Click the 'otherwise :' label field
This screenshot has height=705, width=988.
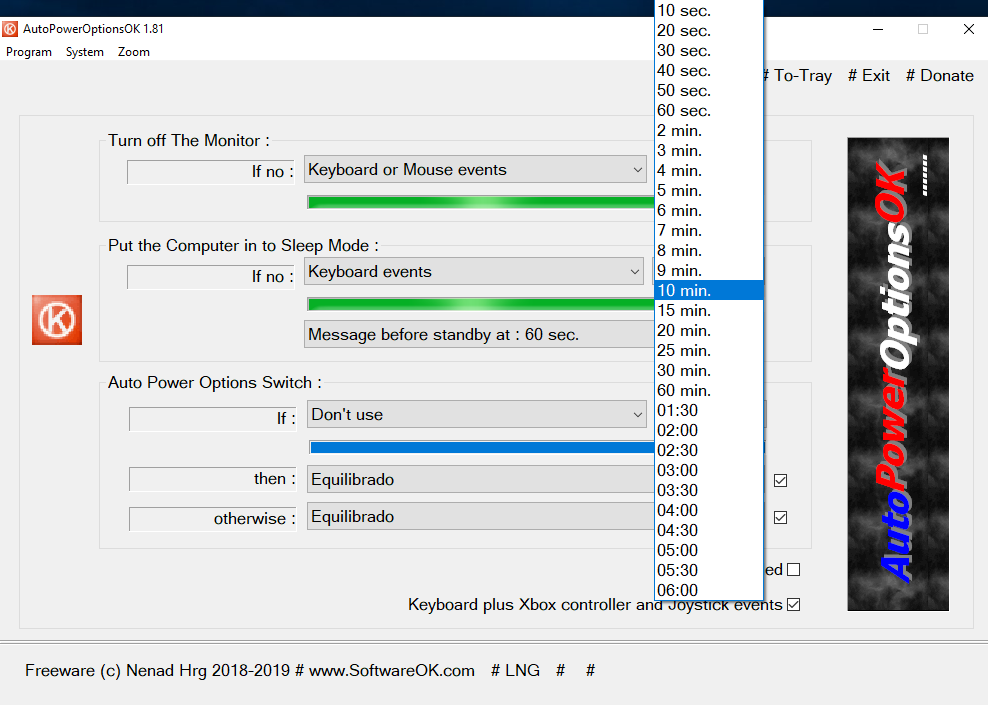(213, 519)
